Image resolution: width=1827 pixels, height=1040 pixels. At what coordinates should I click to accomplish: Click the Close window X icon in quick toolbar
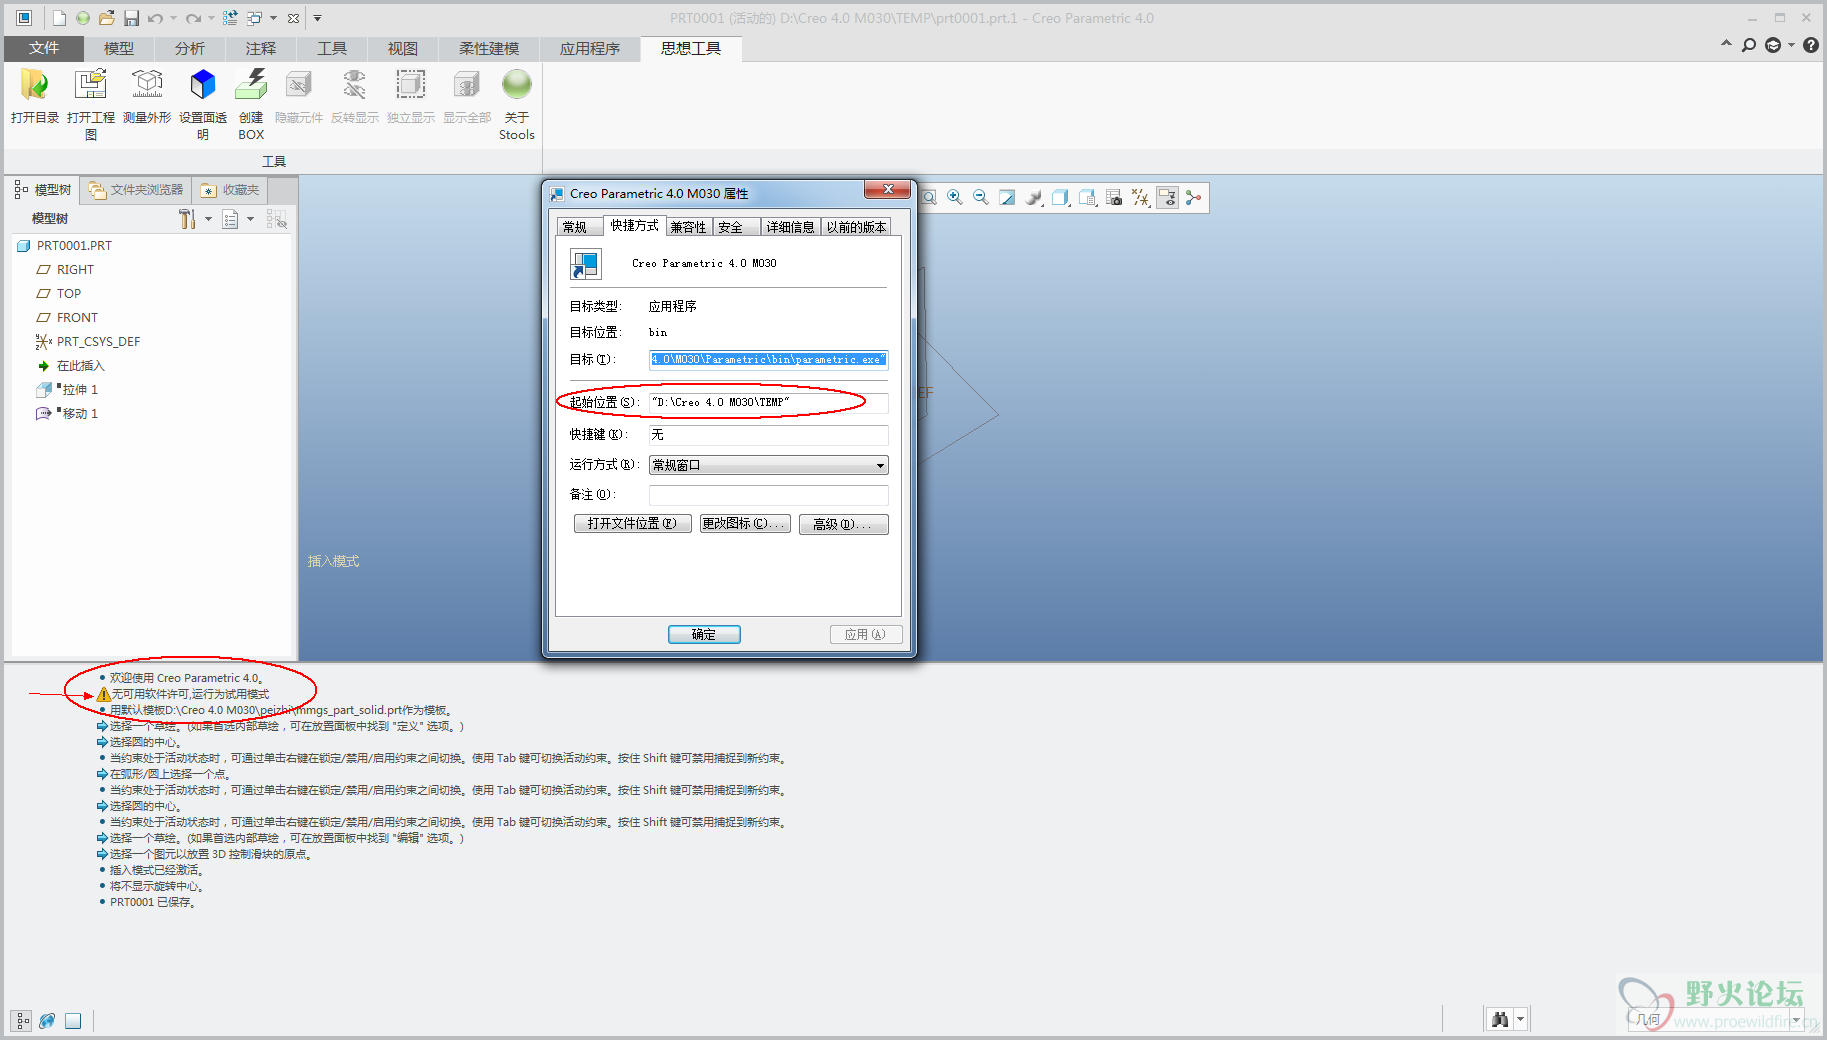click(293, 18)
